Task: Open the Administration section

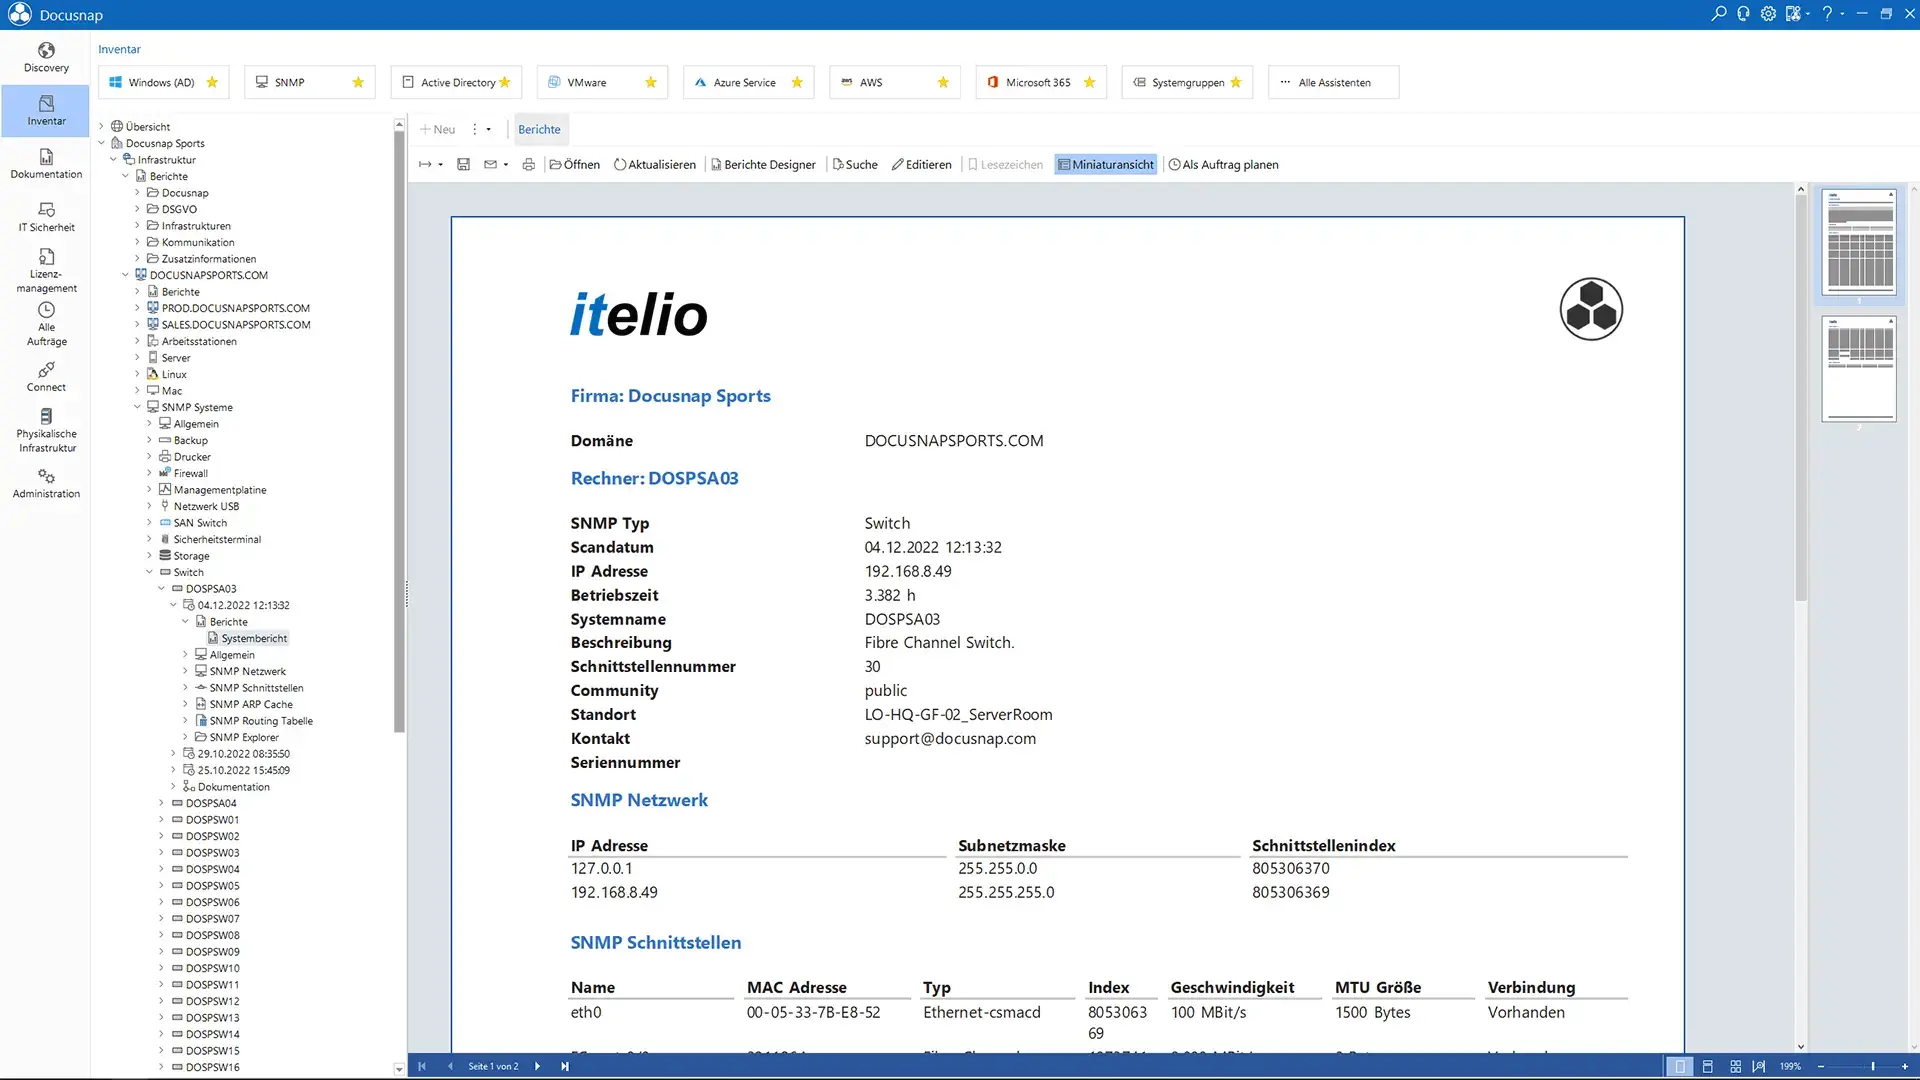Action: pos(46,483)
